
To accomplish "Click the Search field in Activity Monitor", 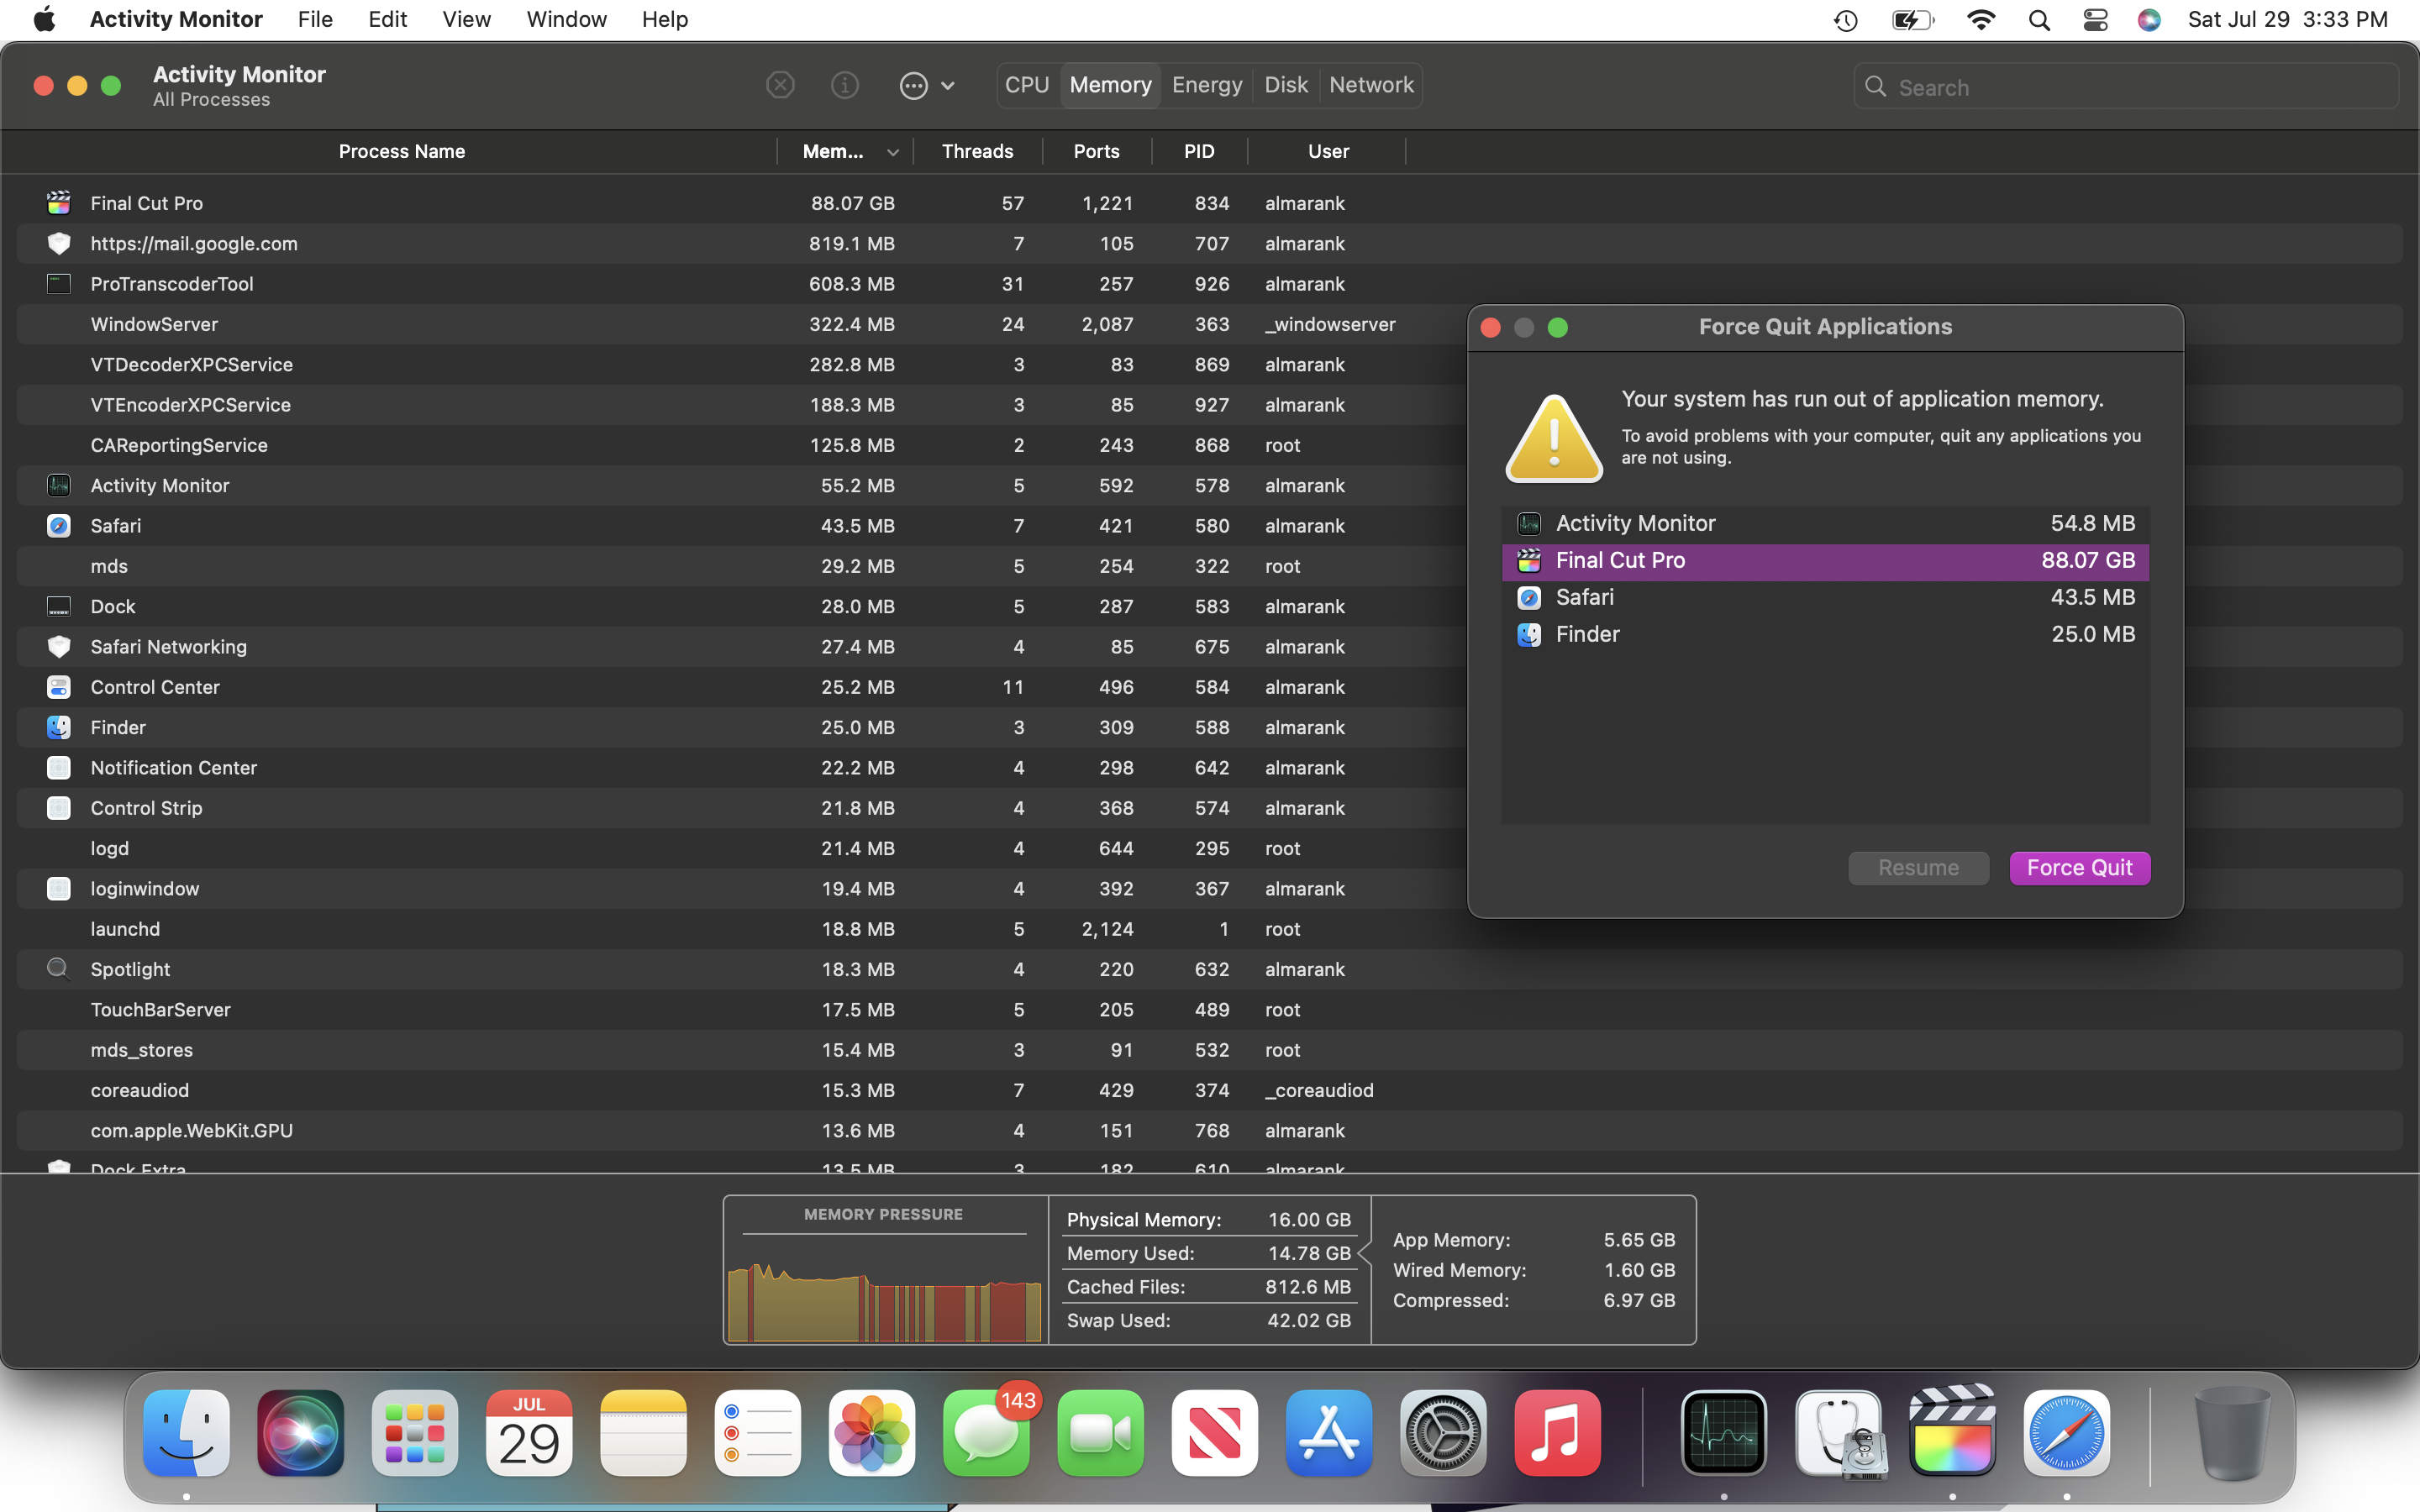I will tap(2140, 88).
